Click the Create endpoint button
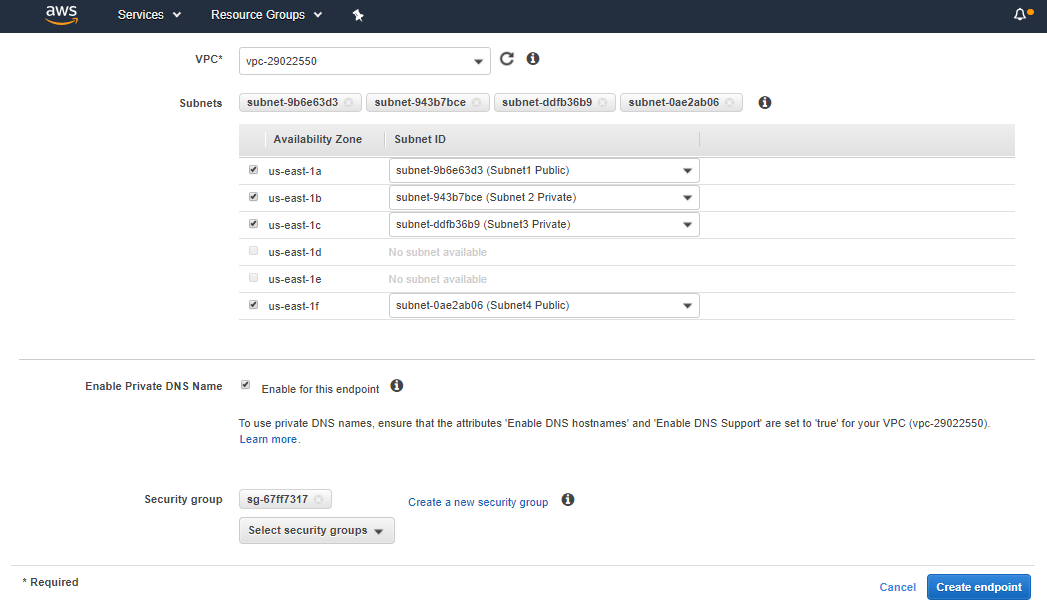1047x611 pixels. click(978, 587)
